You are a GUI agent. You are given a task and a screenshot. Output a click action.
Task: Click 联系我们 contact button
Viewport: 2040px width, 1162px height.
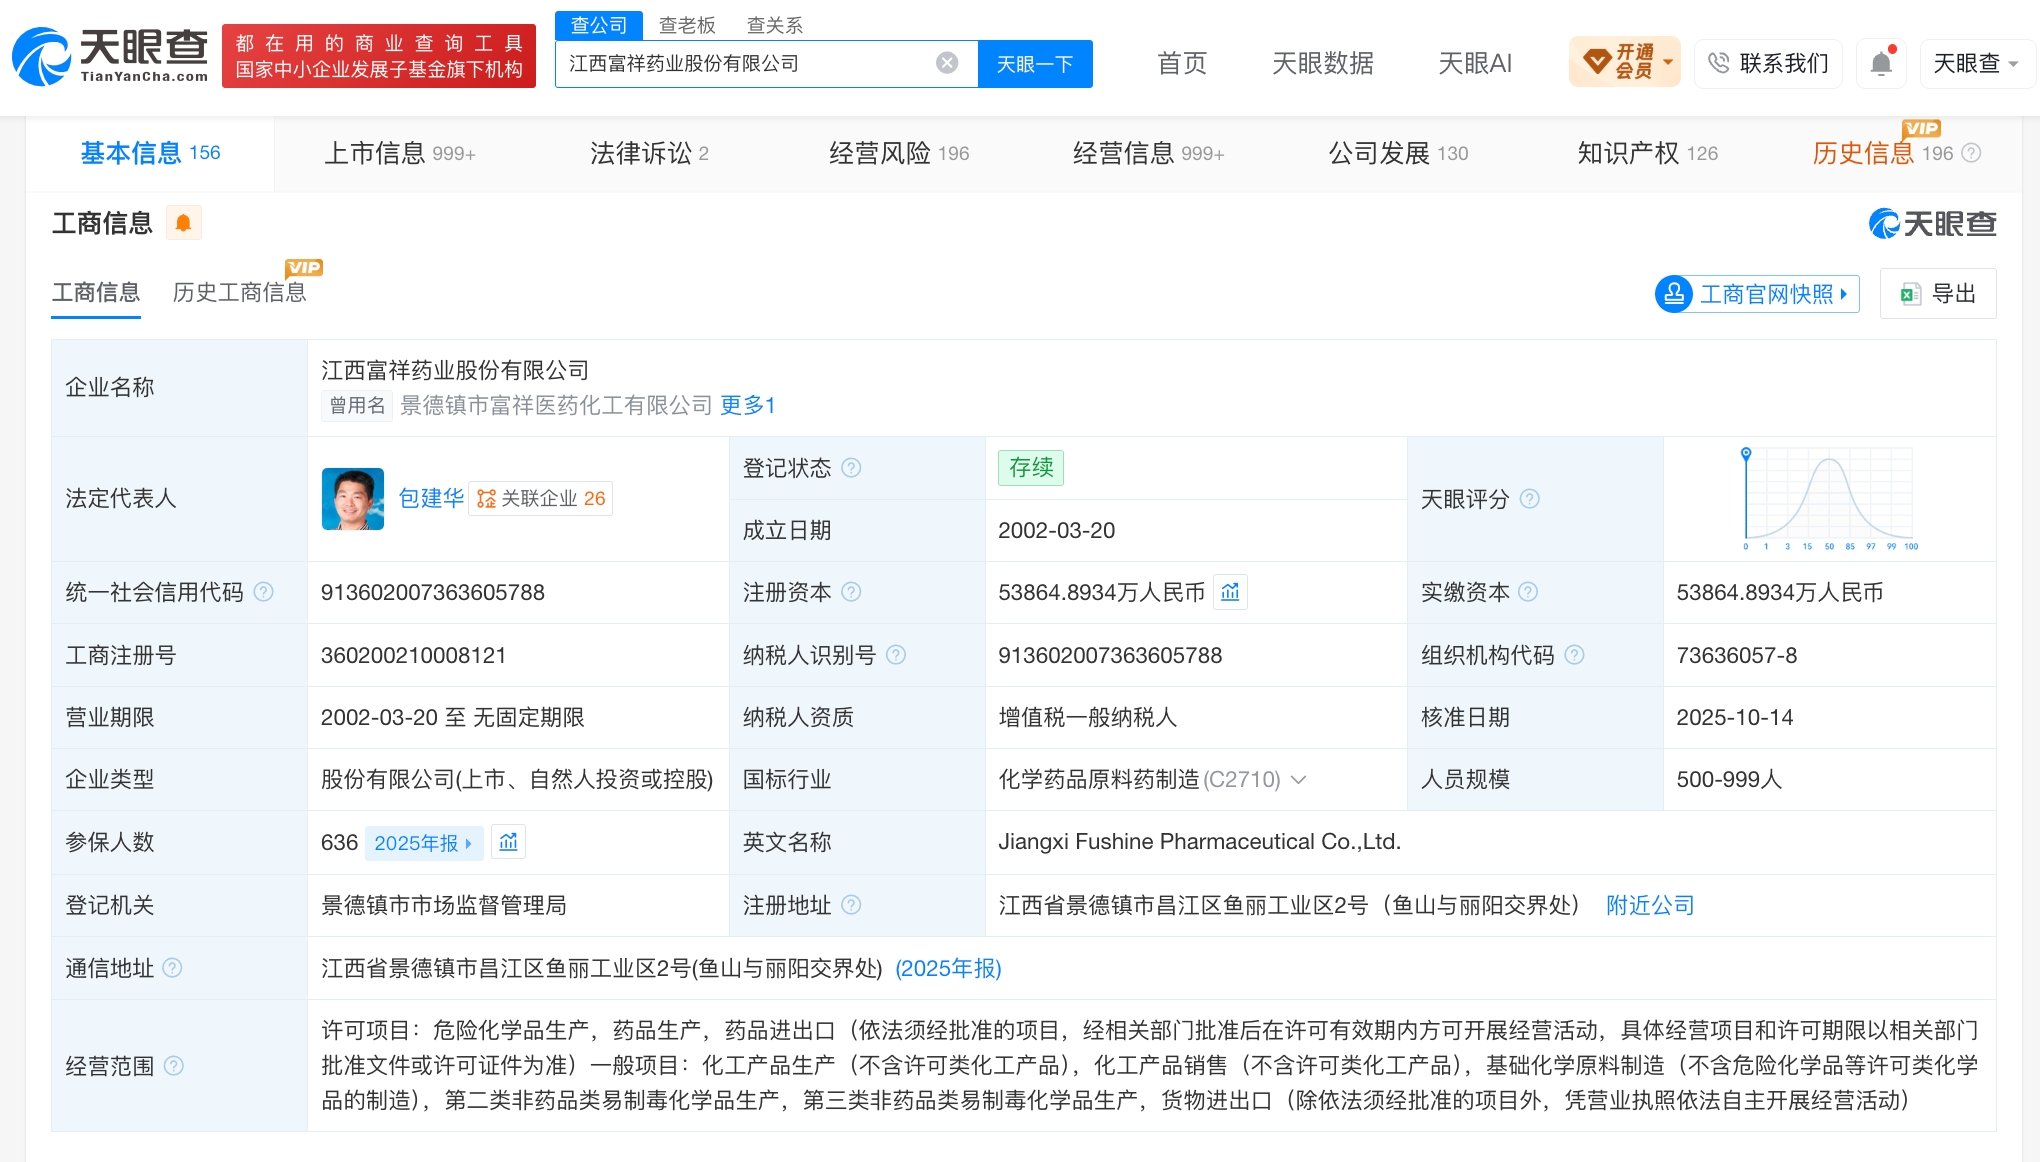click(x=1768, y=64)
